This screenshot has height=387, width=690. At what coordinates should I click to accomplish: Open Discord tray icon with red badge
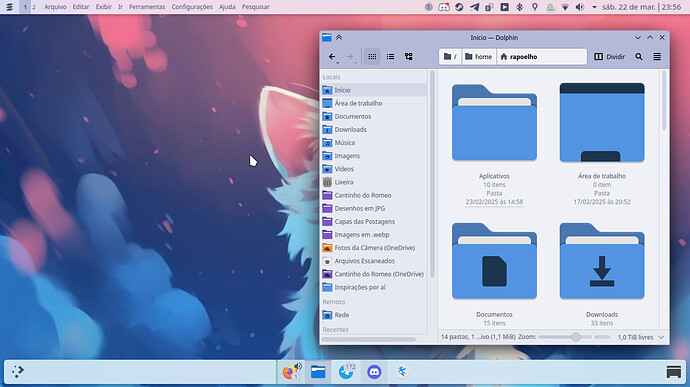[x=444, y=7]
